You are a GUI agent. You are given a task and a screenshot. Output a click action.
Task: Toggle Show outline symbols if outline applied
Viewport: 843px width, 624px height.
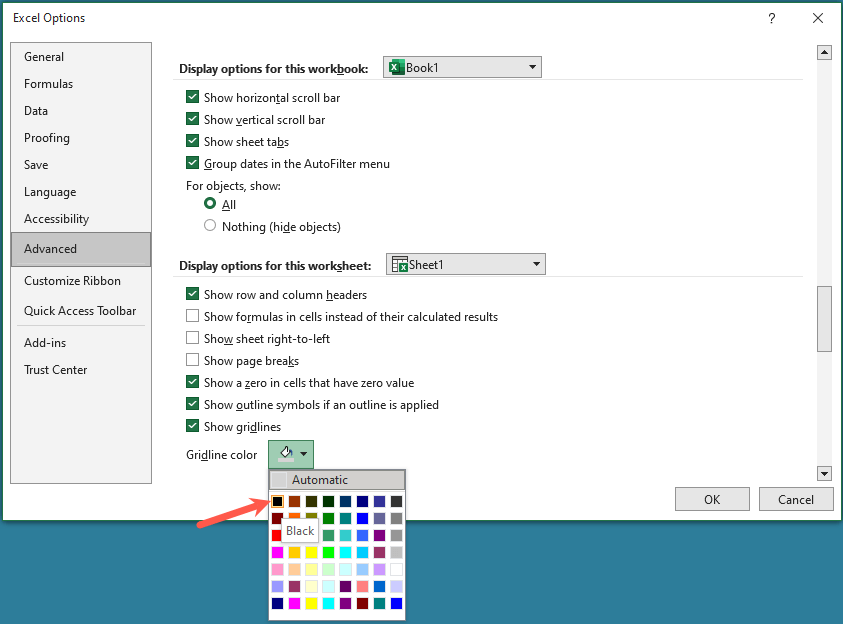(x=192, y=404)
